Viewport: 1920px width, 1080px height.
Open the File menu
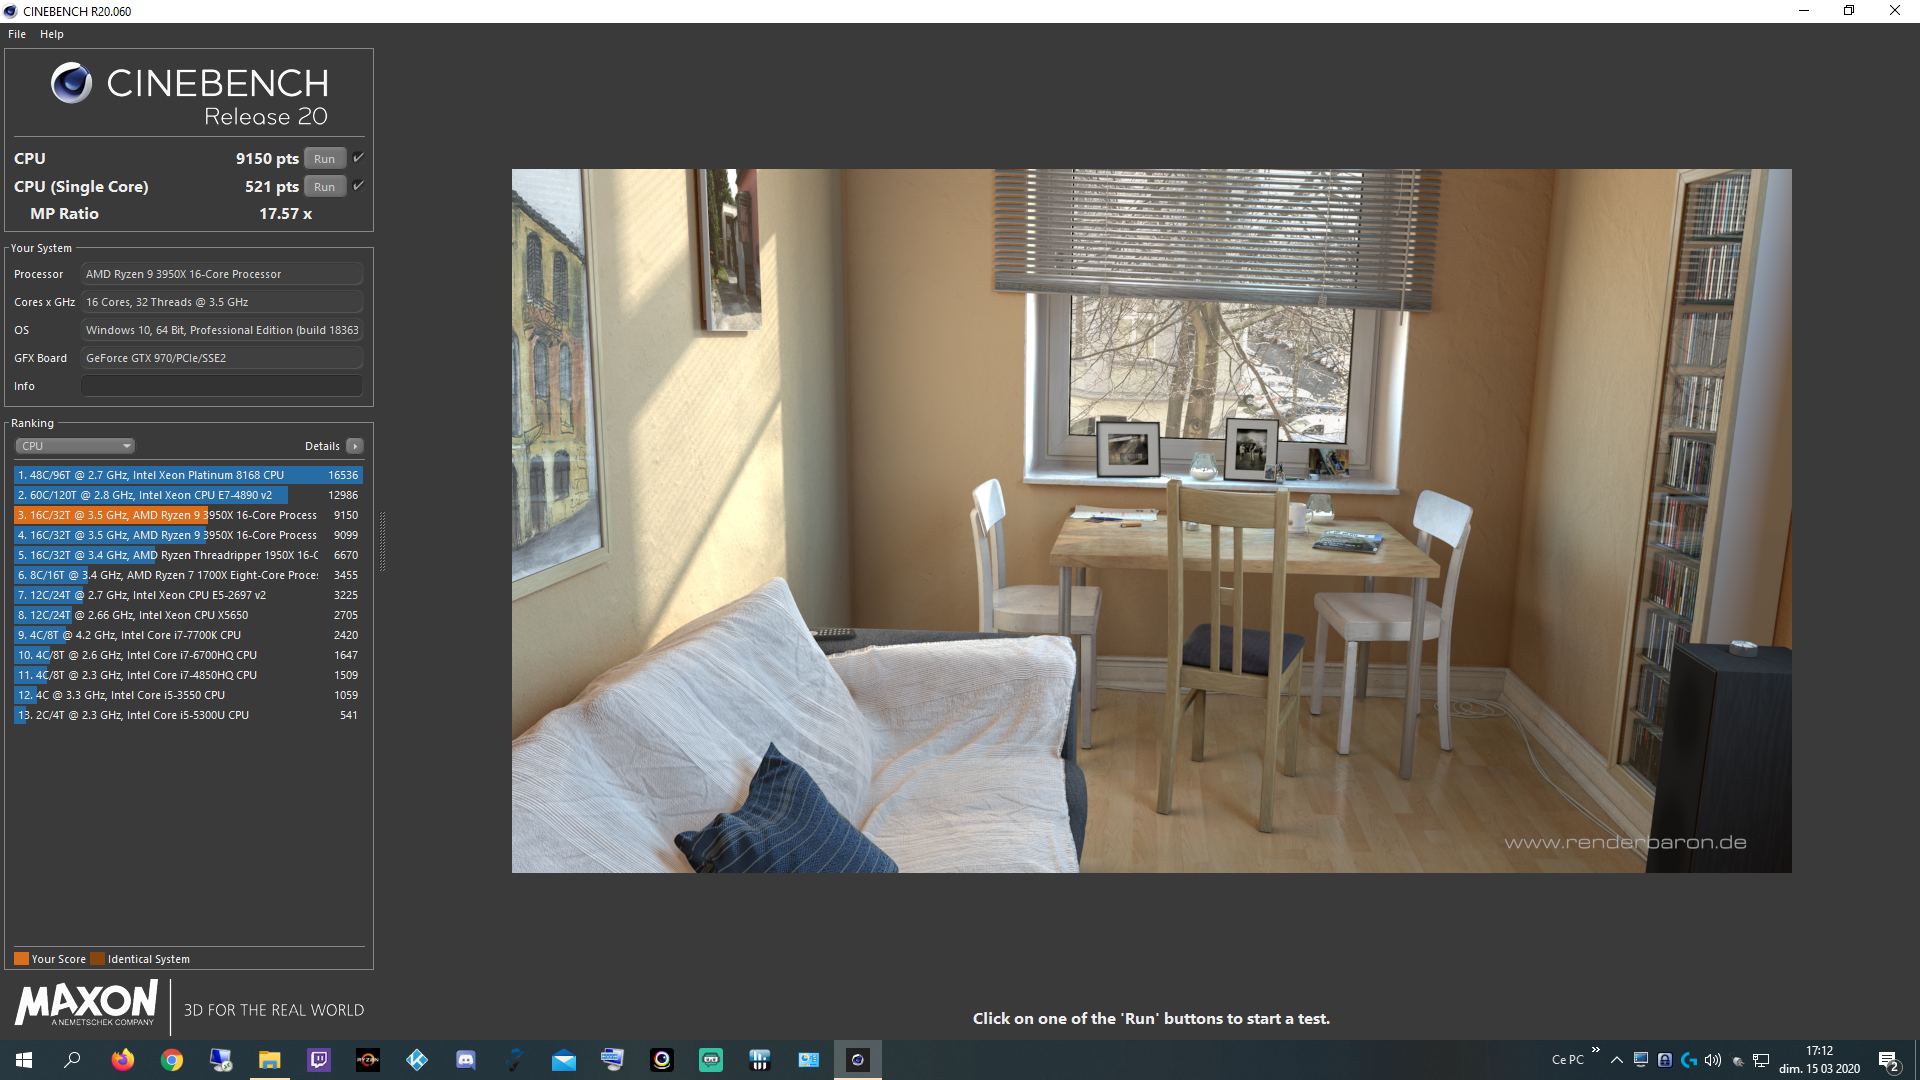coord(17,34)
